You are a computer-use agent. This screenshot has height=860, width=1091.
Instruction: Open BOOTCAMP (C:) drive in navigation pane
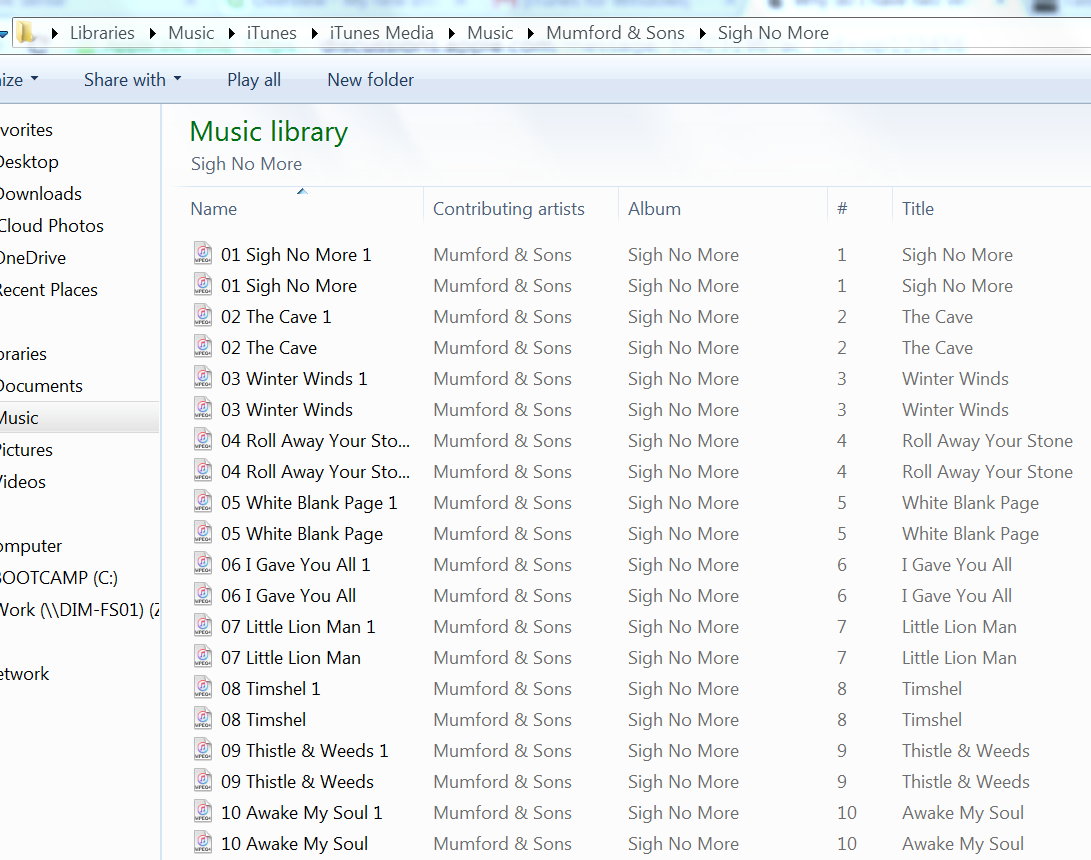click(x=58, y=578)
